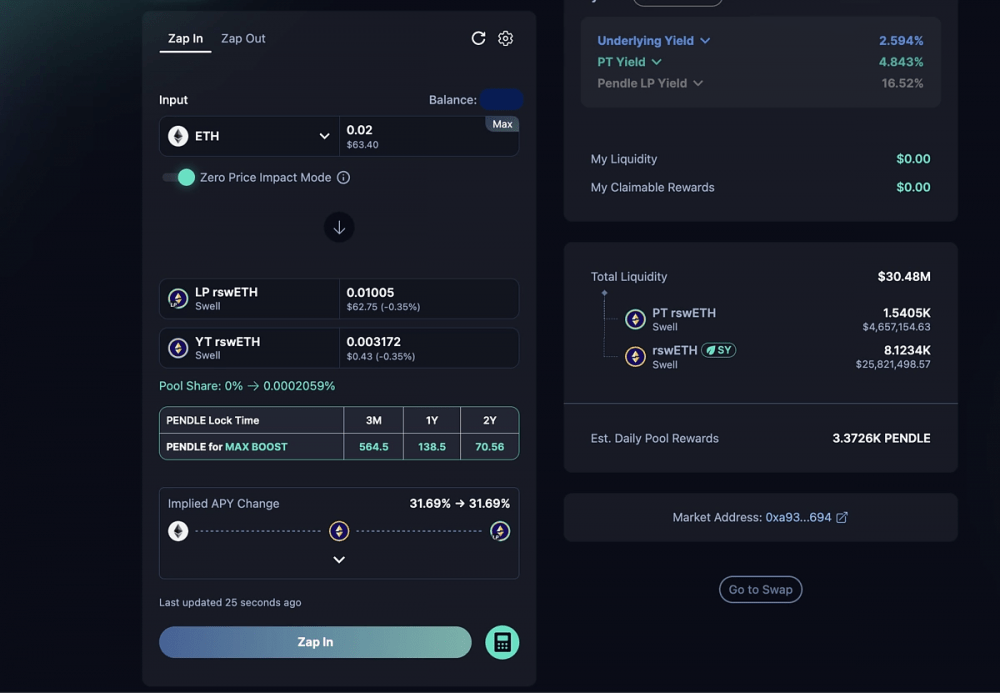The height and width of the screenshot is (693, 1000).
Task: Click the YT rswETH output amount 0.003172
Action: tap(374, 342)
